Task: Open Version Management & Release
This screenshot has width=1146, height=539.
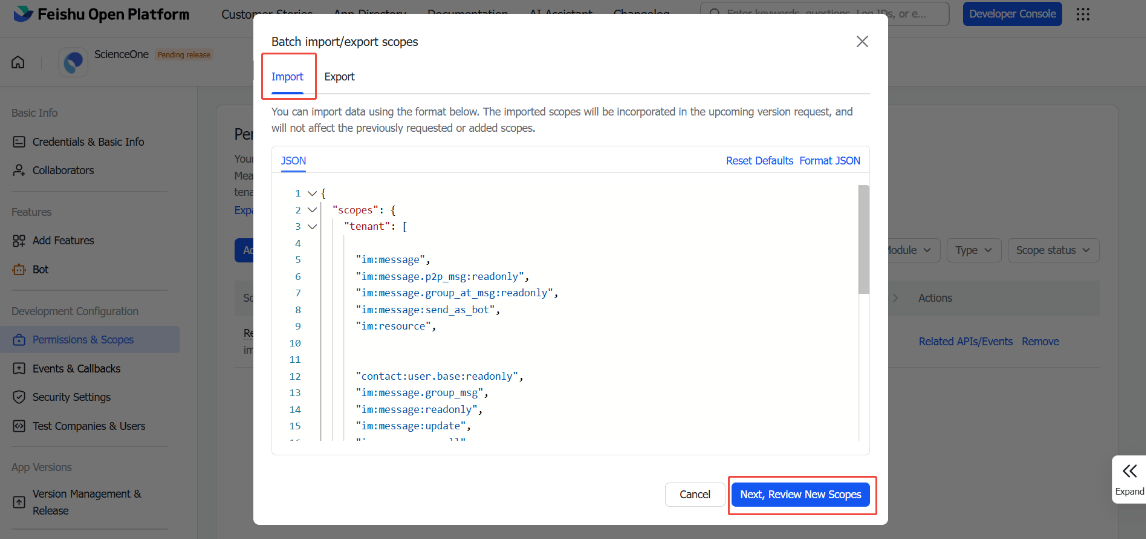Action: pos(88,502)
